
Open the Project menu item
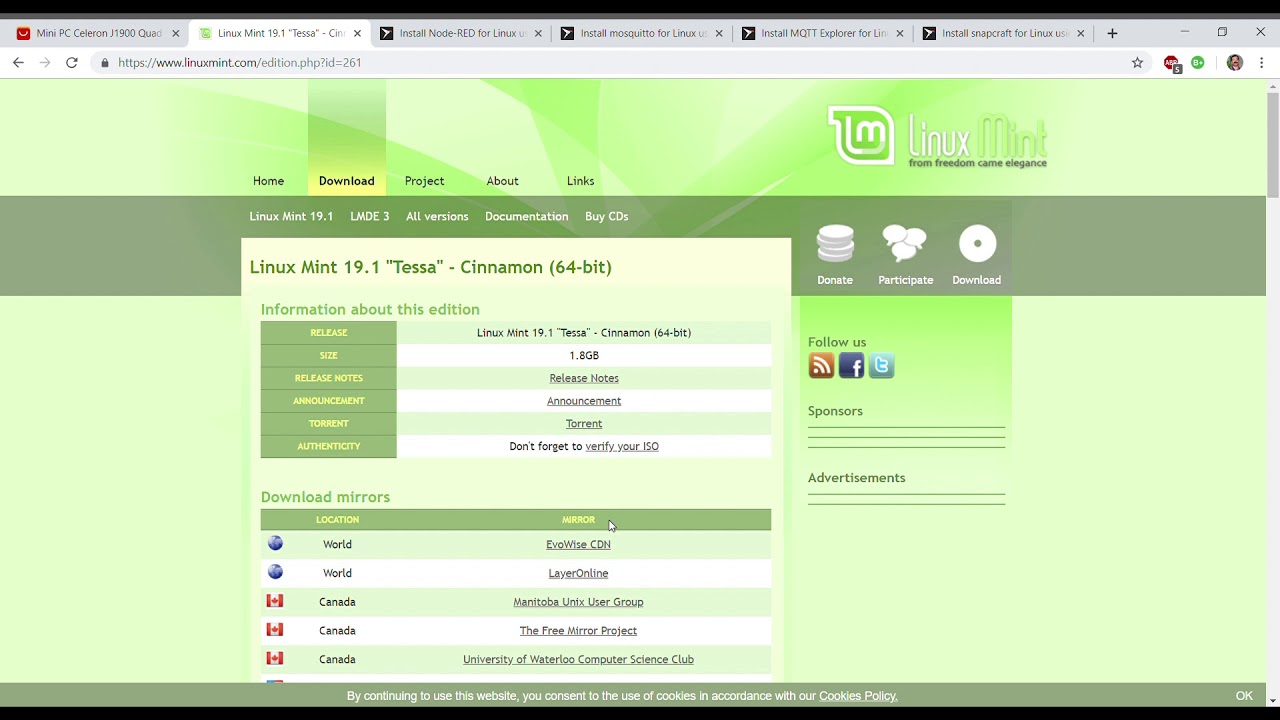point(424,181)
